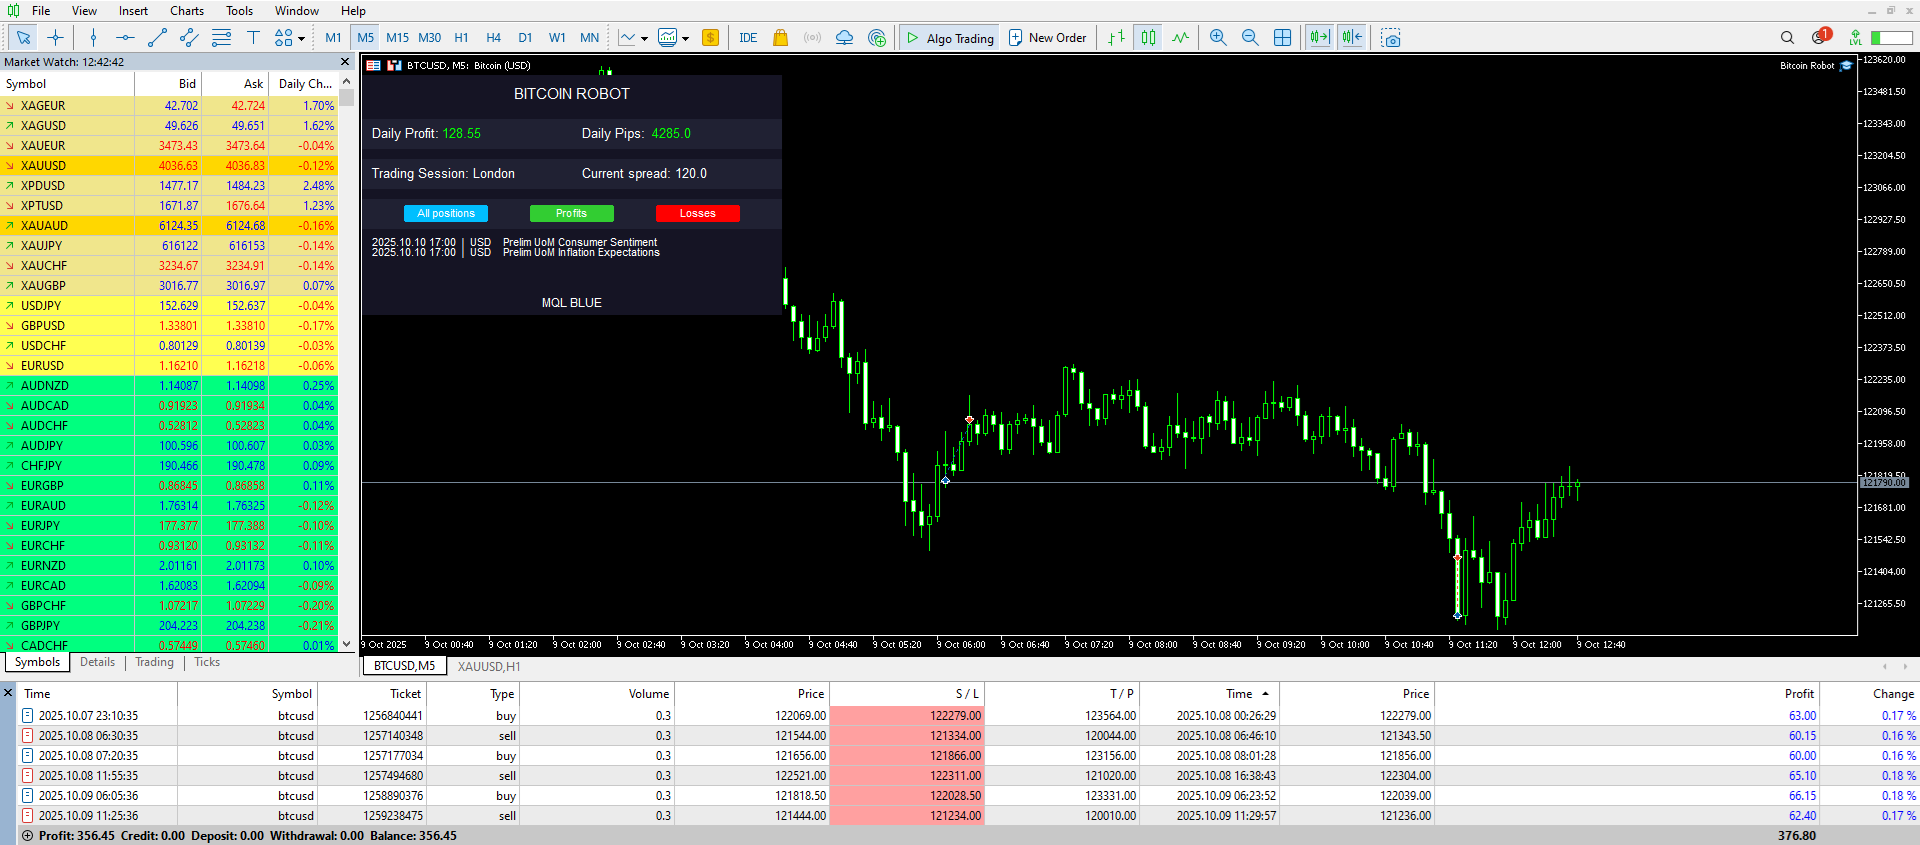Open the chart templates dropdown
Screen dimensions: 1920x845
pyautogui.click(x=673, y=38)
